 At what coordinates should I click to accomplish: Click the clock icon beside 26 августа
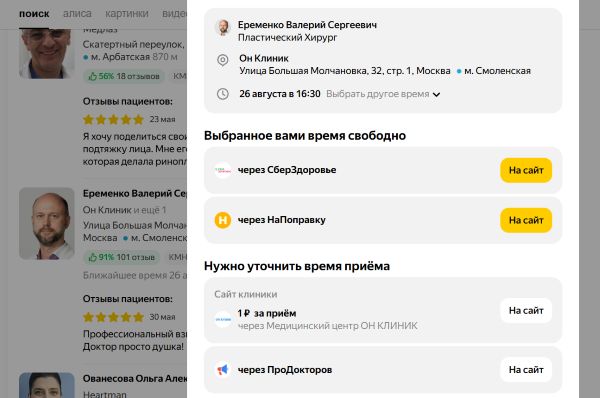(223, 94)
